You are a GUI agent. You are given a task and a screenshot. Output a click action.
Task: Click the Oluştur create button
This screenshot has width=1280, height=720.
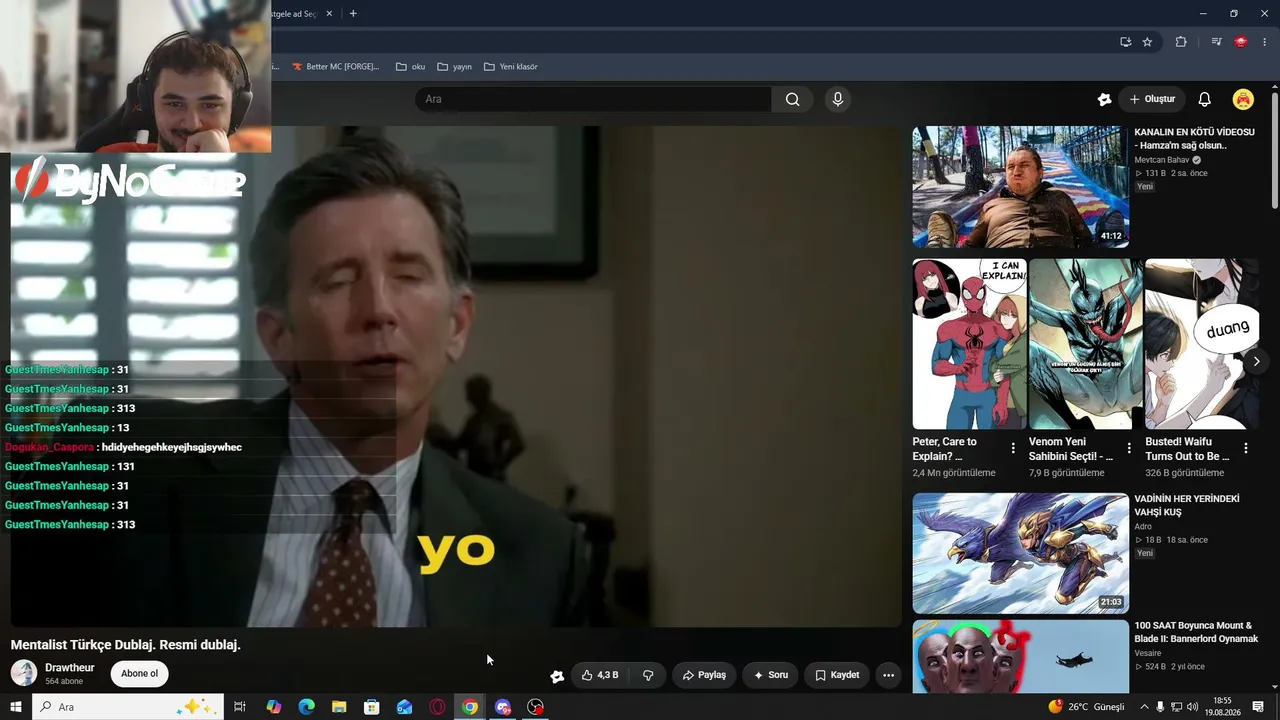click(1152, 99)
